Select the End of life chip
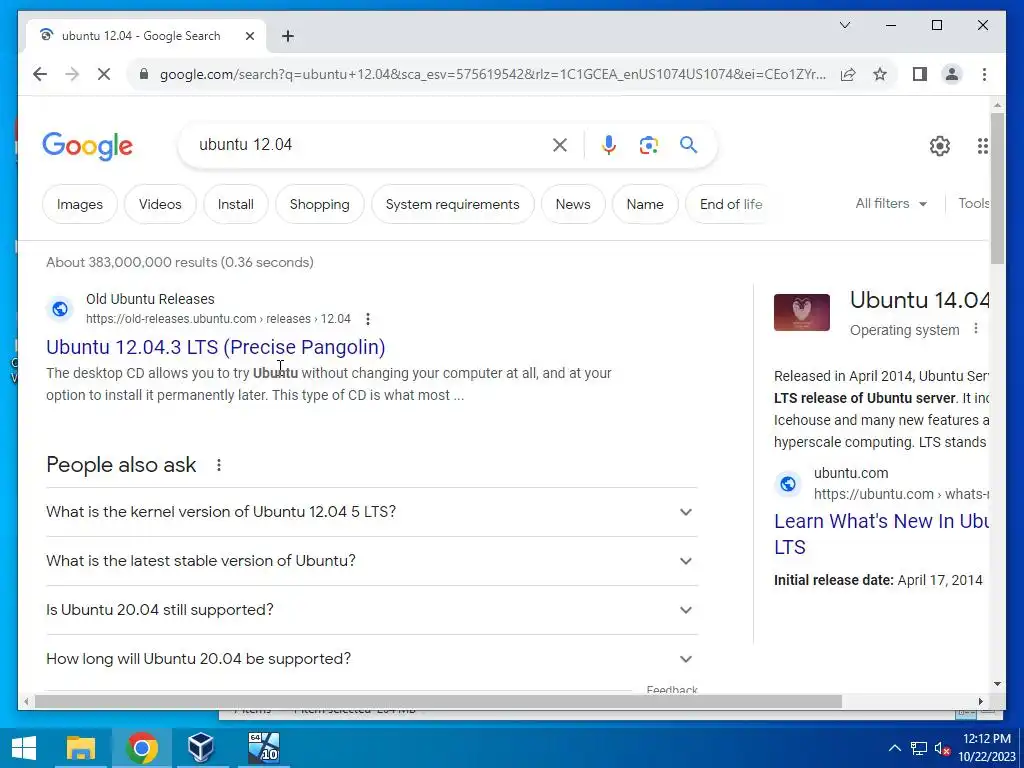The image size is (1024, 768). click(730, 204)
